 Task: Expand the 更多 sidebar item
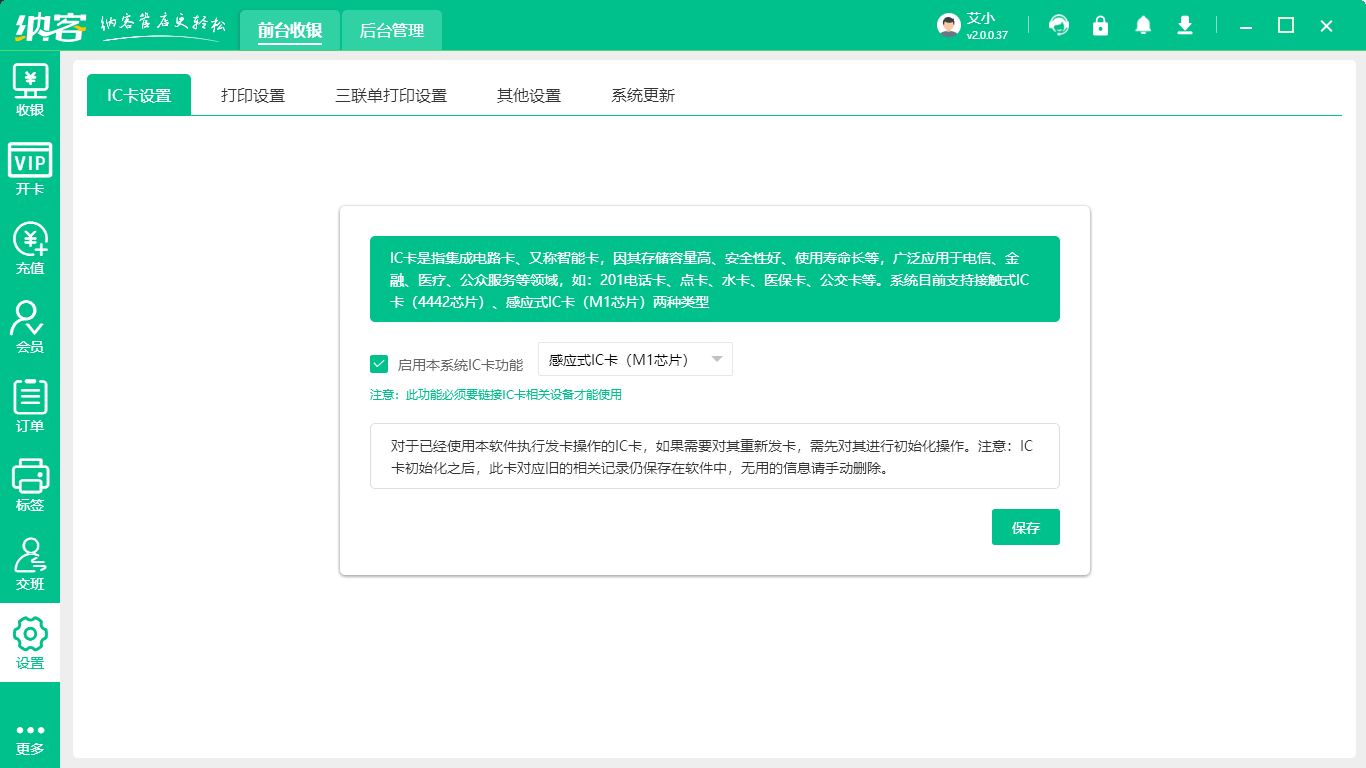point(30,737)
